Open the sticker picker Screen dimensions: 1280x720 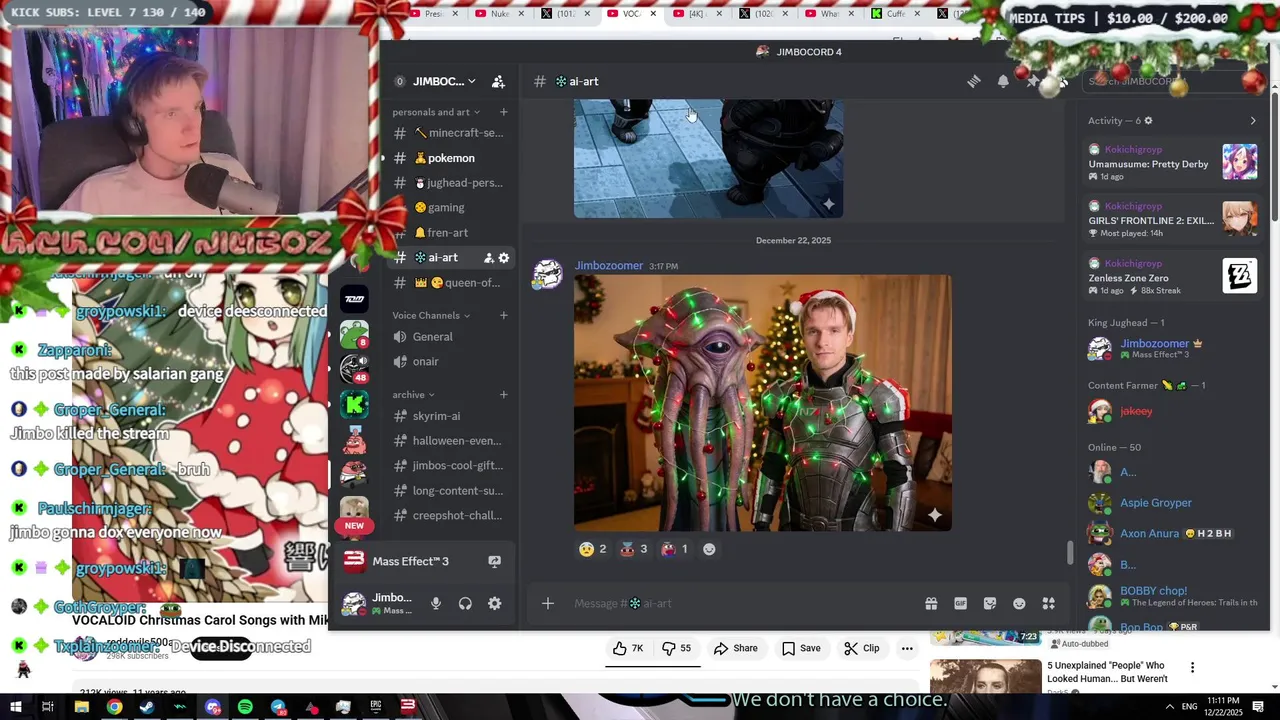pyautogui.click(x=990, y=603)
